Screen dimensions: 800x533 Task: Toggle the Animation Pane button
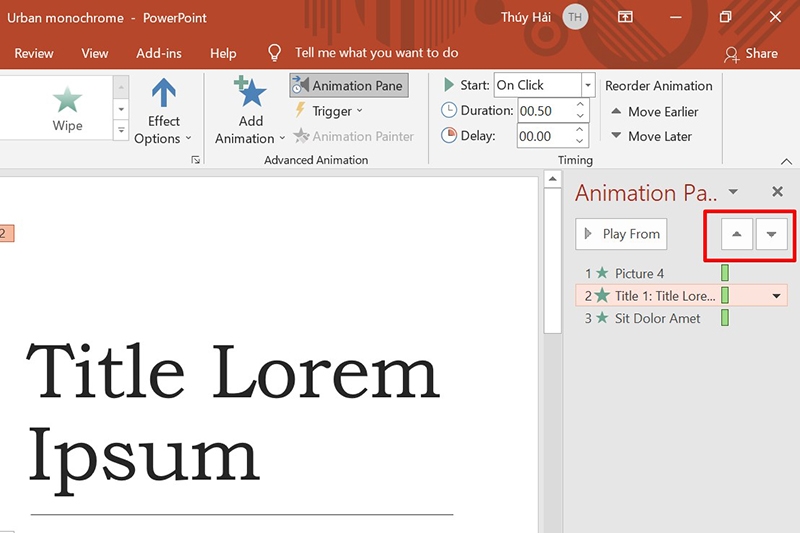pyautogui.click(x=348, y=86)
